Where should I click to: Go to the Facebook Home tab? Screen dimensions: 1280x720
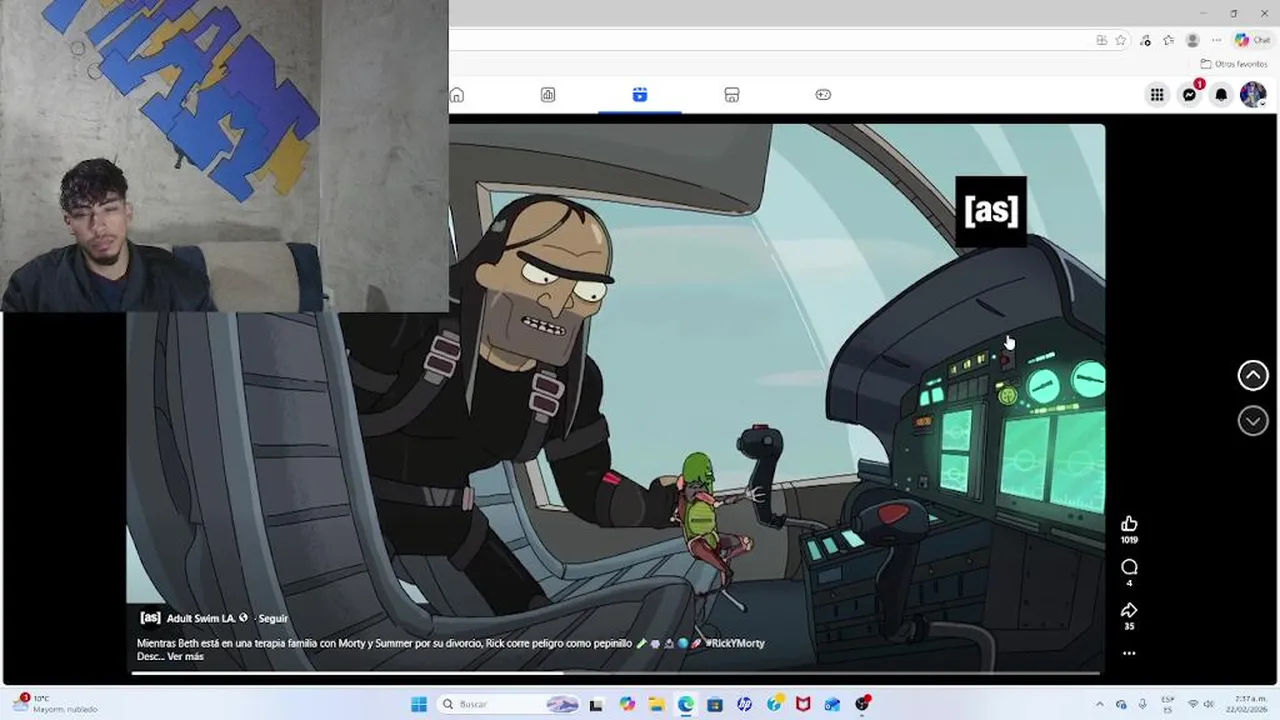click(457, 95)
